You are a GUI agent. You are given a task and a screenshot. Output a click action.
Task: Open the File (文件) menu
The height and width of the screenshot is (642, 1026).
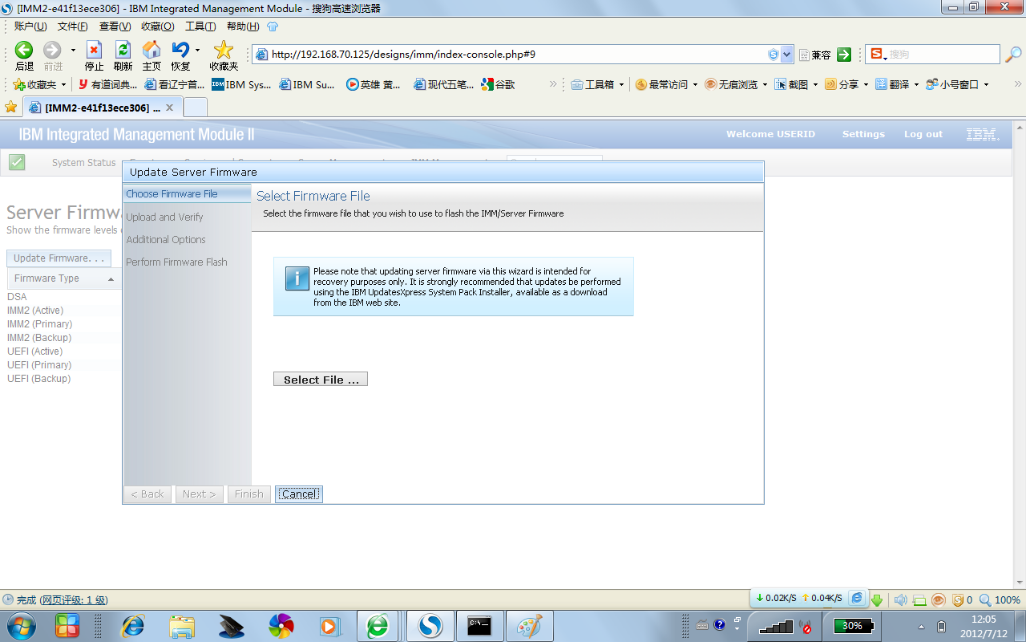[72, 26]
